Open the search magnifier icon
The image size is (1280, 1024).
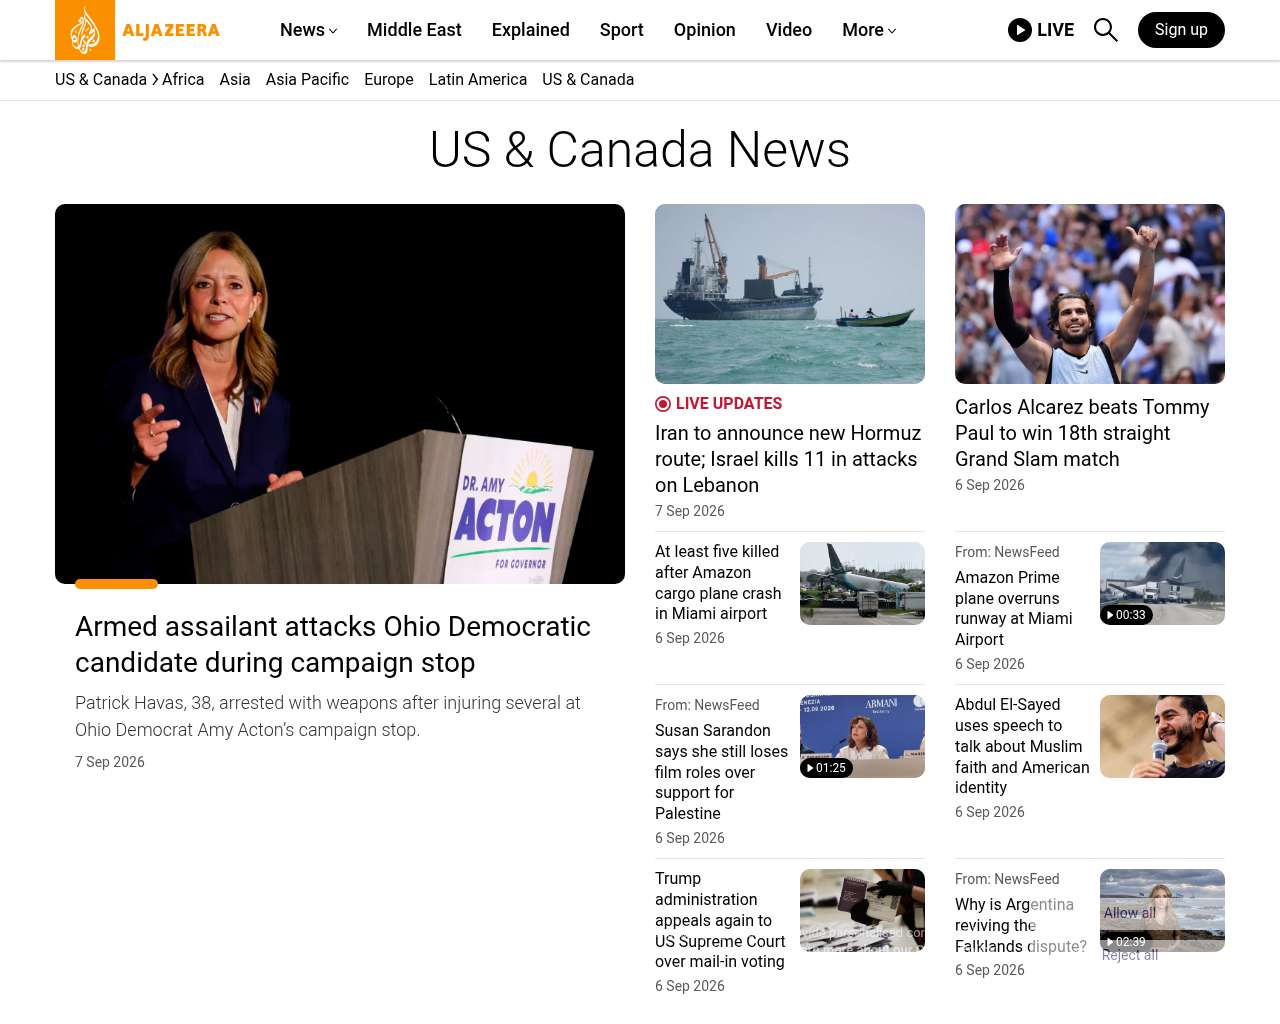1105,30
